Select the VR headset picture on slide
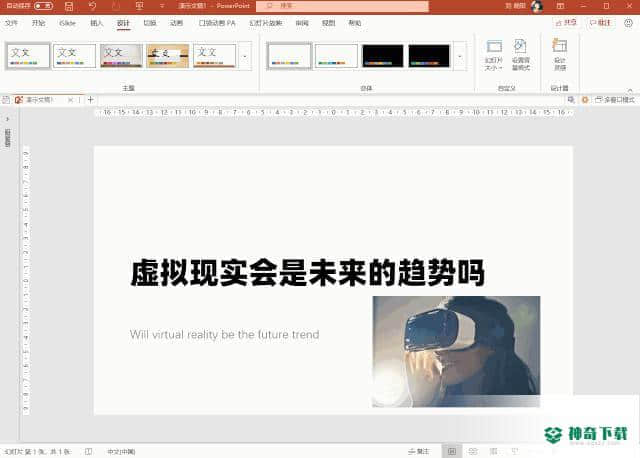The height and width of the screenshot is (458, 640). tap(456, 351)
